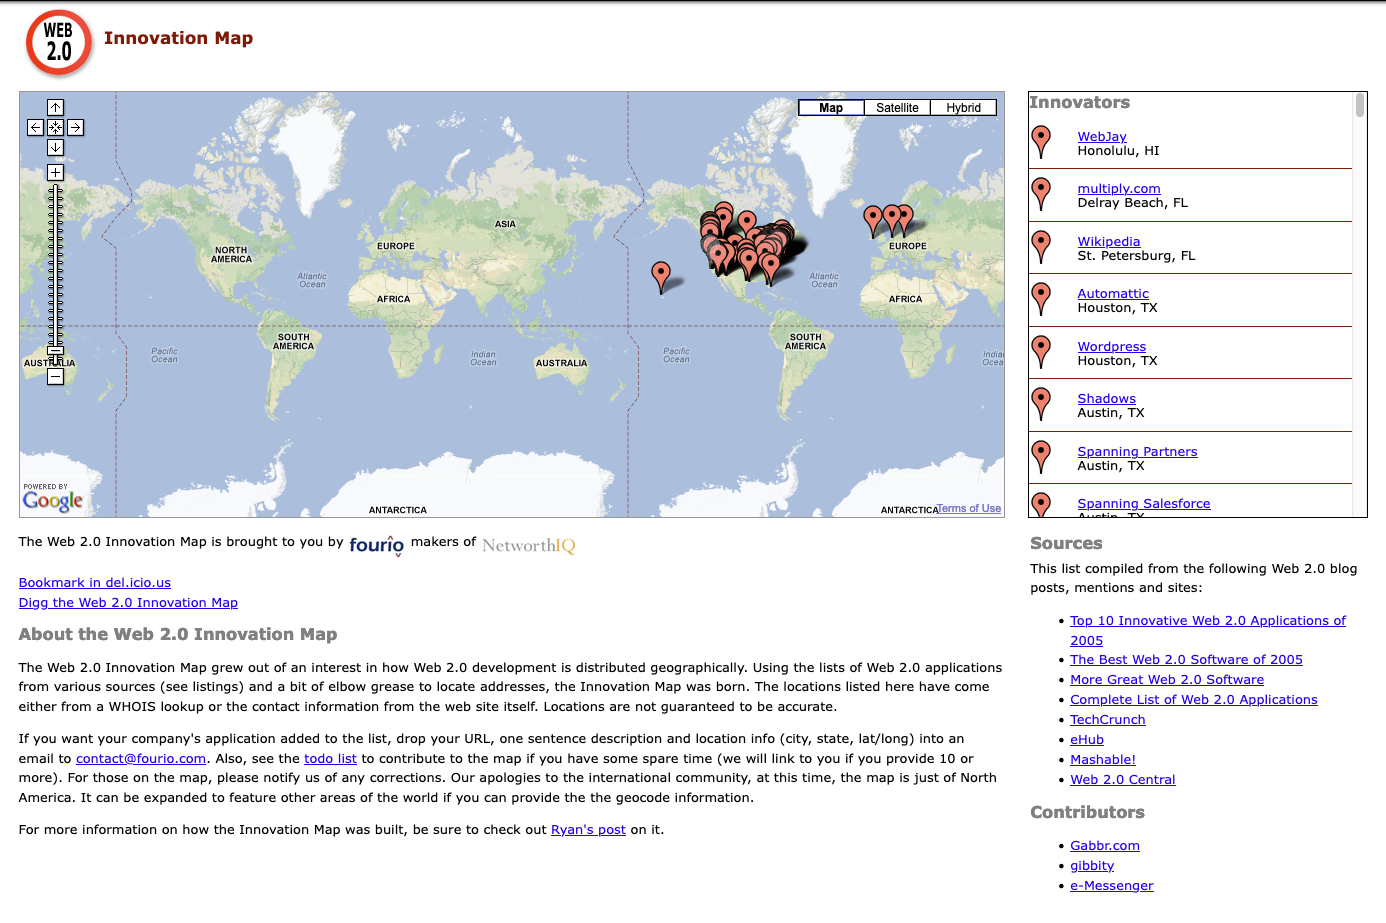Pan the map left with the arrow
The width and height of the screenshot is (1386, 923).
36,127
